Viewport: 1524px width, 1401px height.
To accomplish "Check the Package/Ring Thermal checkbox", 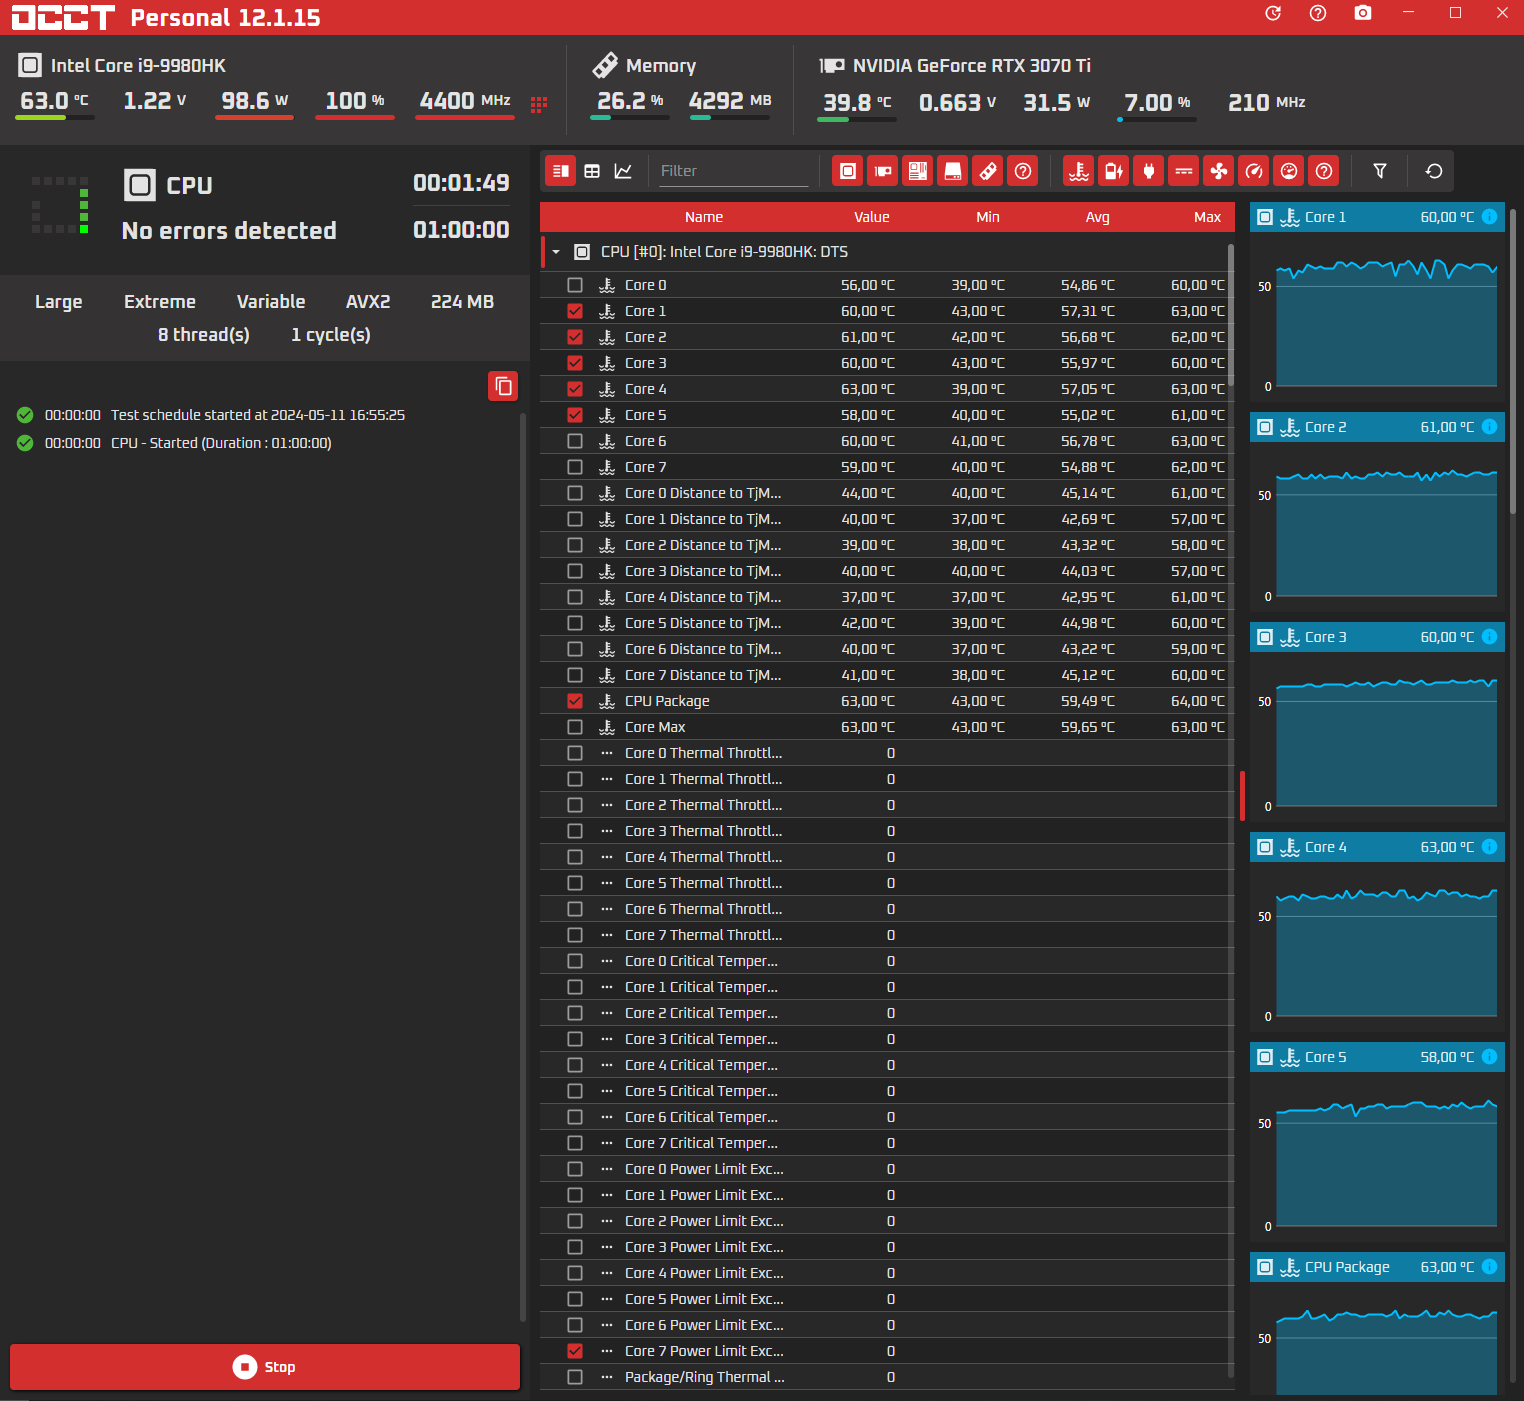I will [x=575, y=1377].
